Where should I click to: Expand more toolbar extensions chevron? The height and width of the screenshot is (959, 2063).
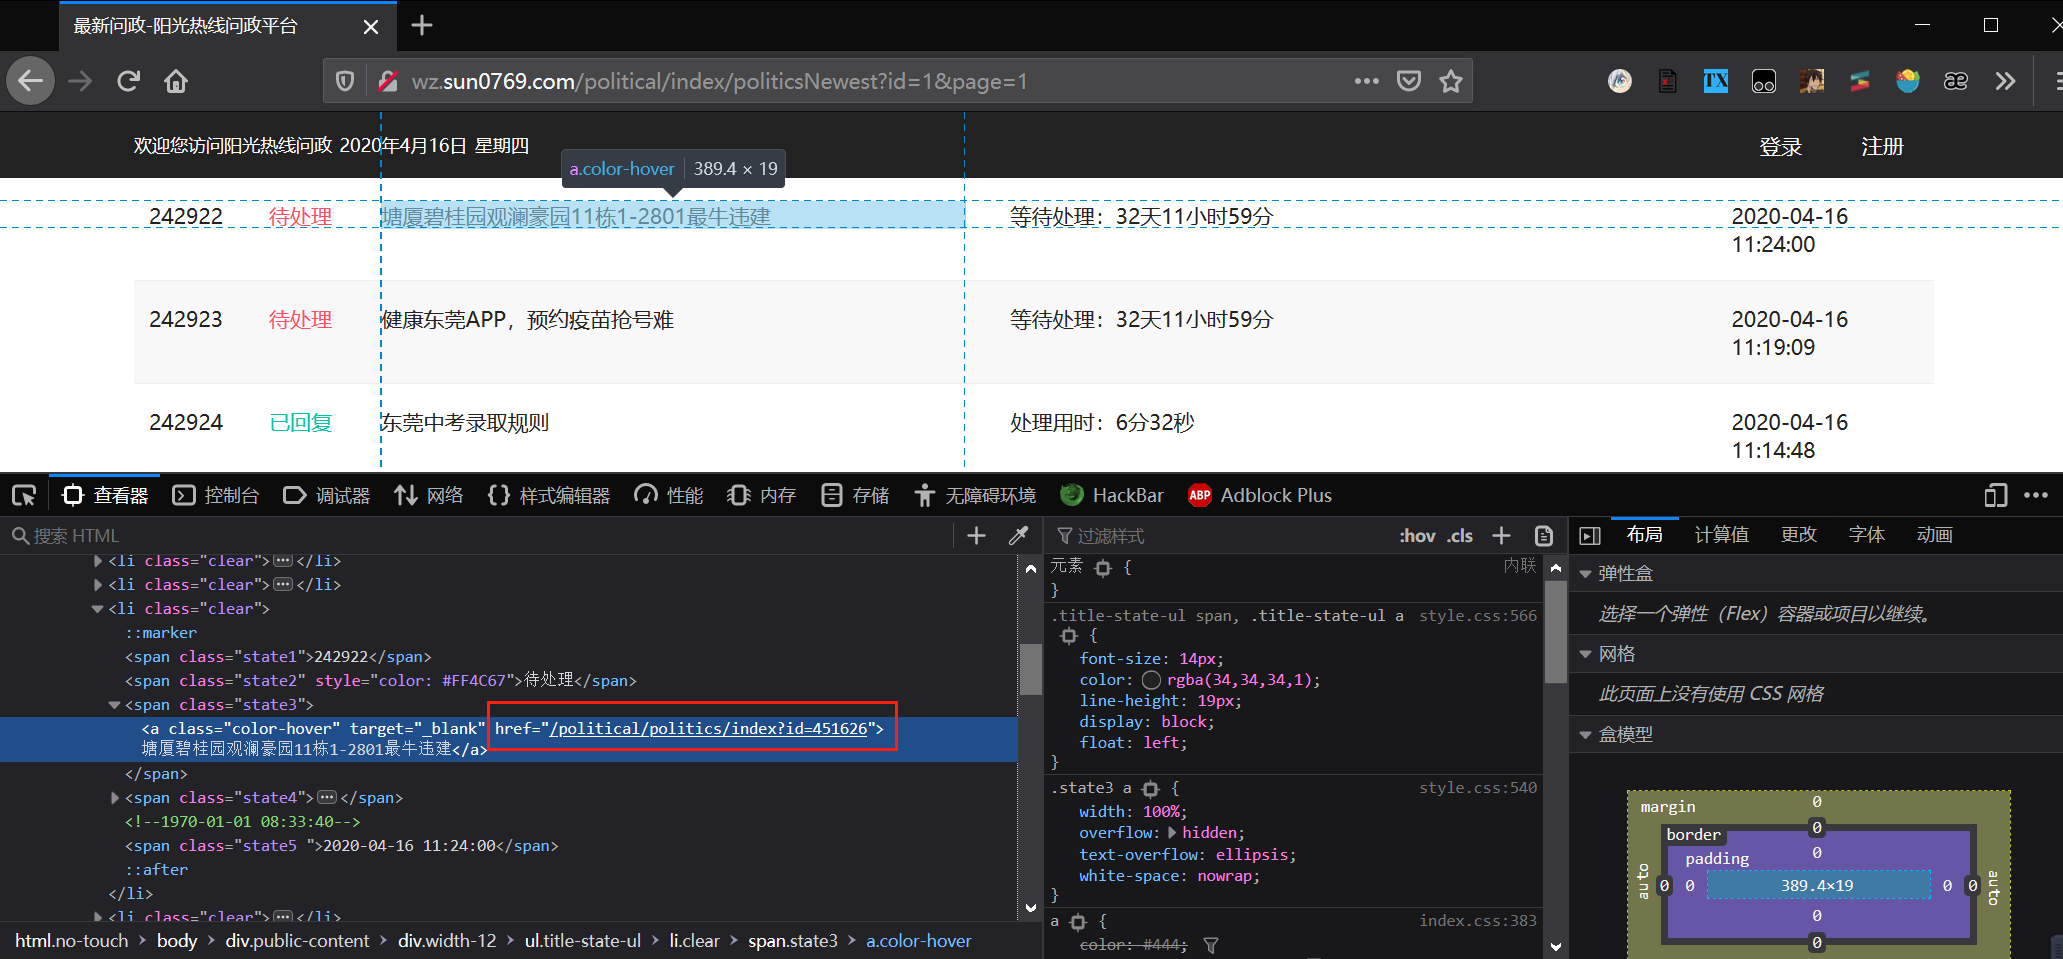(2005, 81)
